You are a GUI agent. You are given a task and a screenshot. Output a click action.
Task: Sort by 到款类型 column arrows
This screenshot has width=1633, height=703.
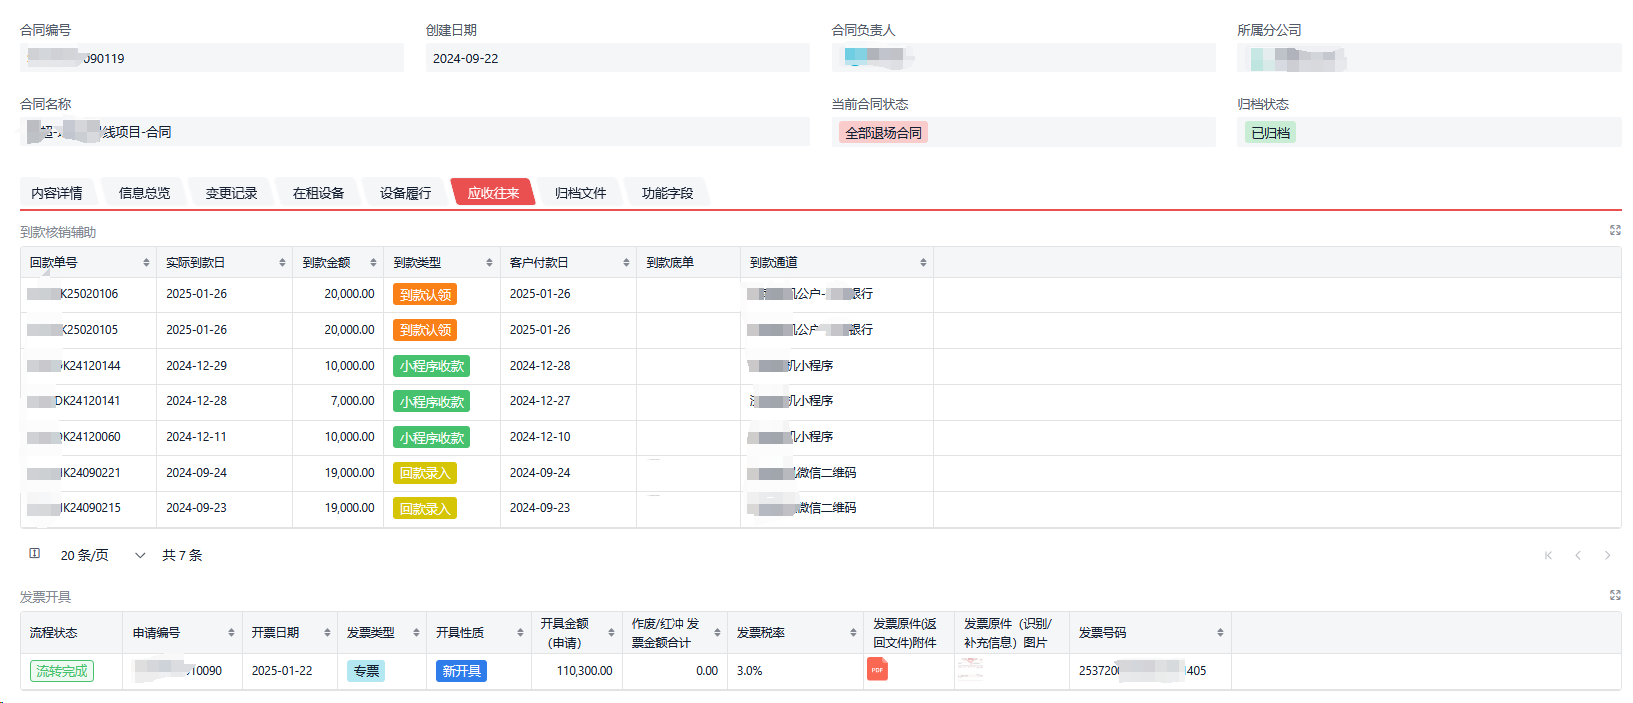(x=489, y=263)
